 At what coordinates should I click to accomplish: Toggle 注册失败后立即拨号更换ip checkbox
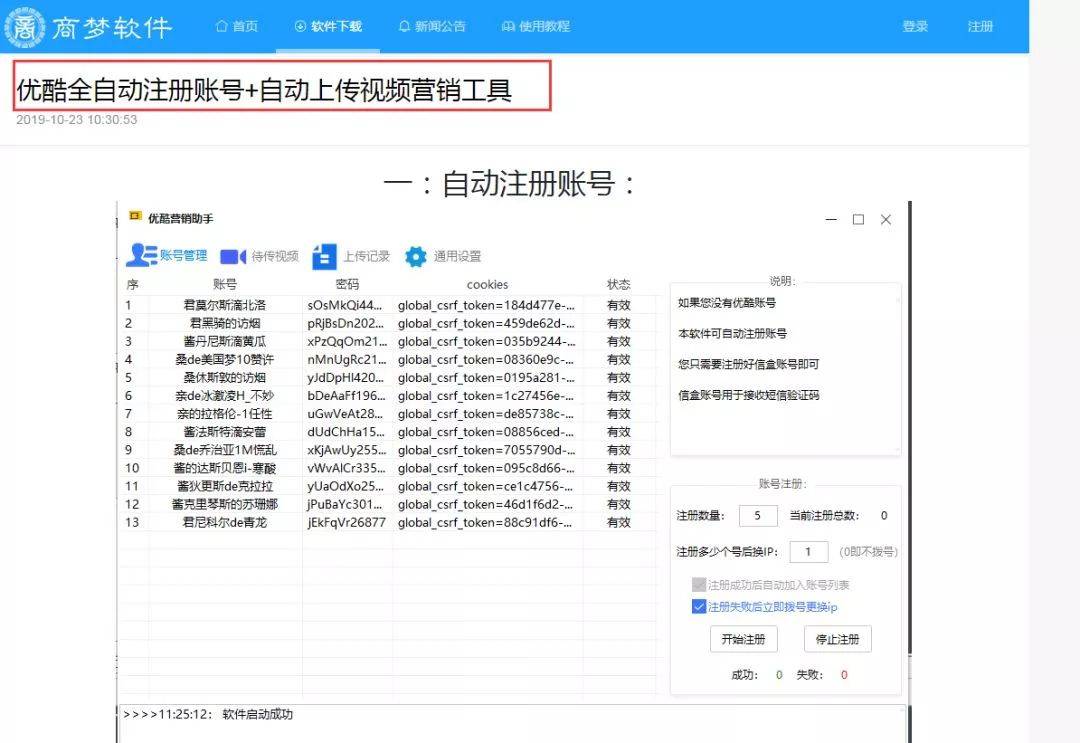coord(698,607)
